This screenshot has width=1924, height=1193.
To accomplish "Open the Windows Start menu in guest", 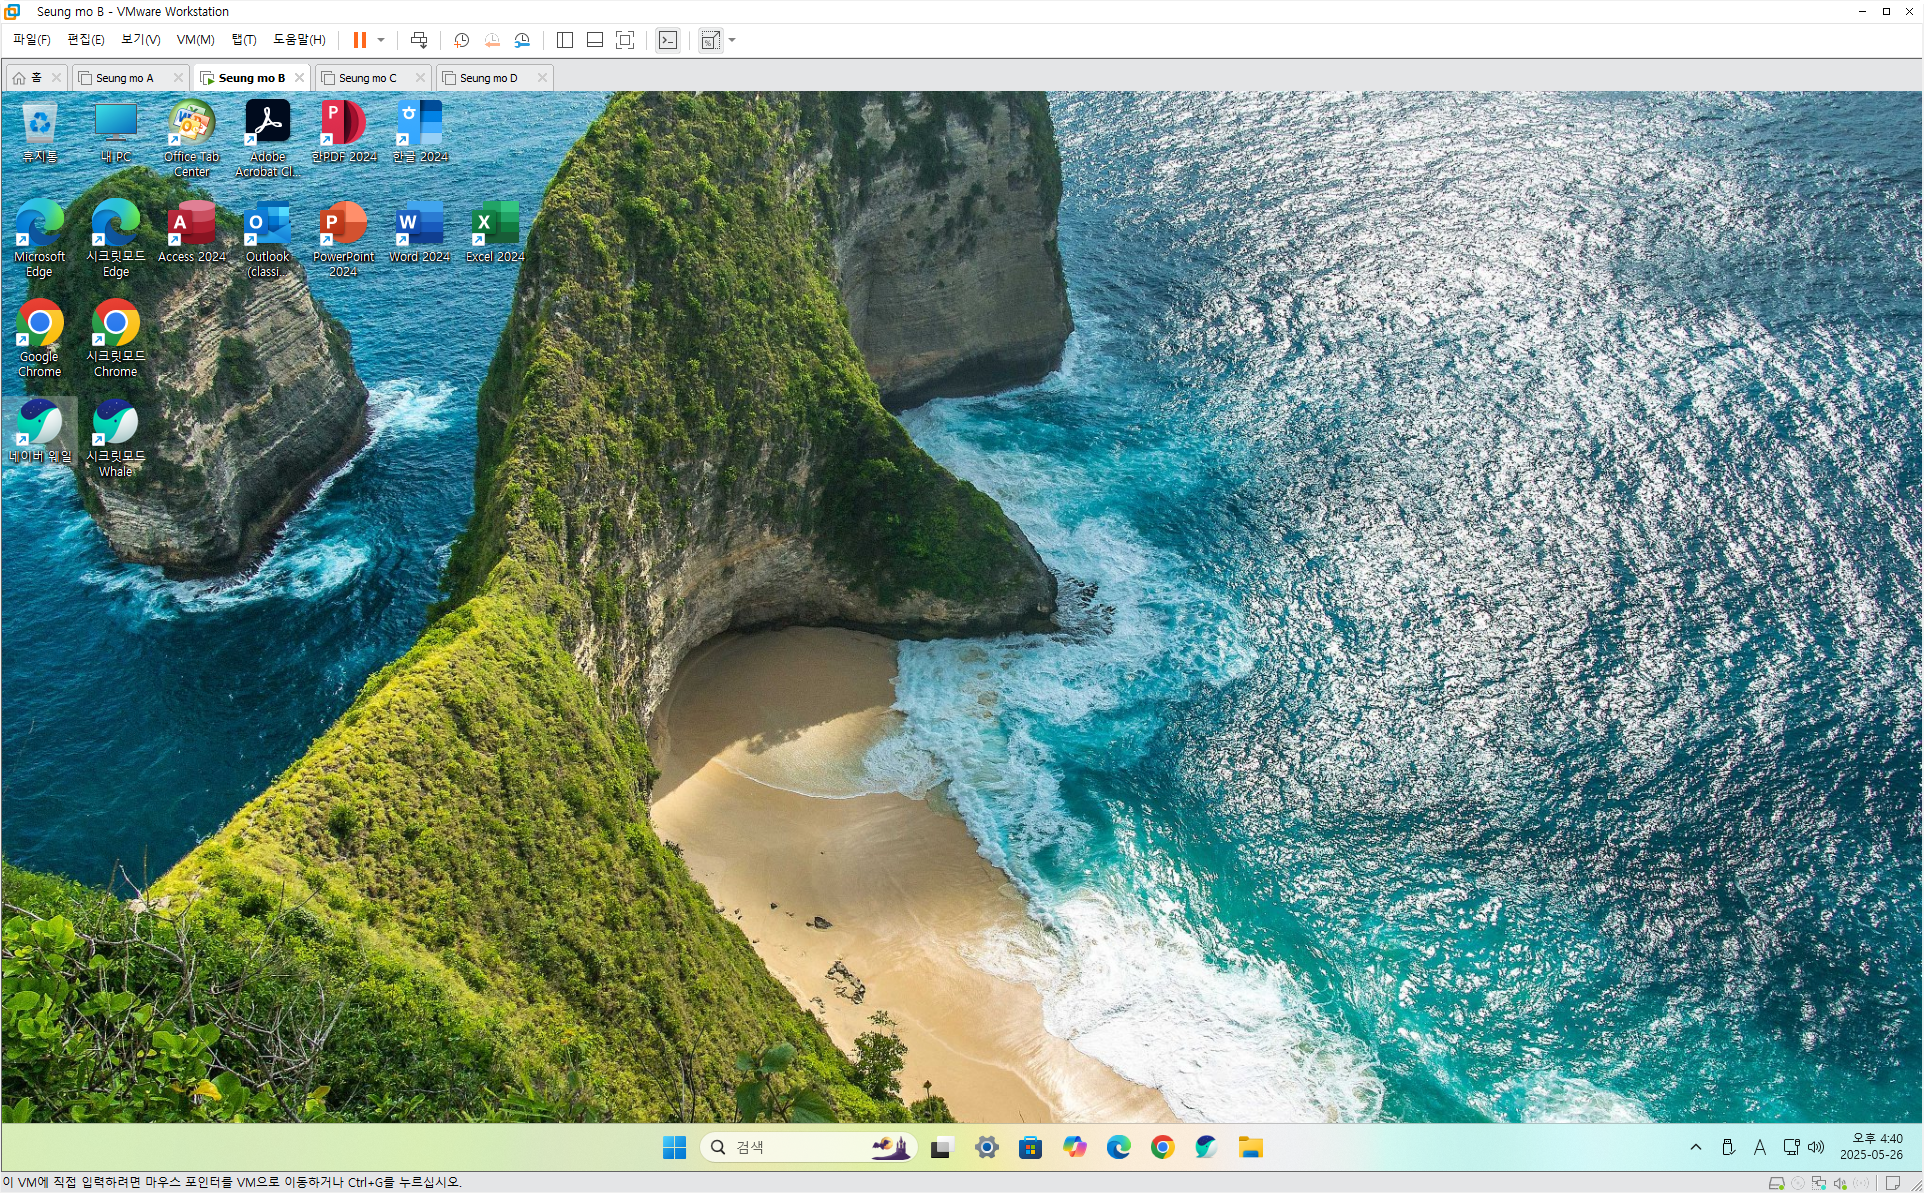I will [674, 1147].
